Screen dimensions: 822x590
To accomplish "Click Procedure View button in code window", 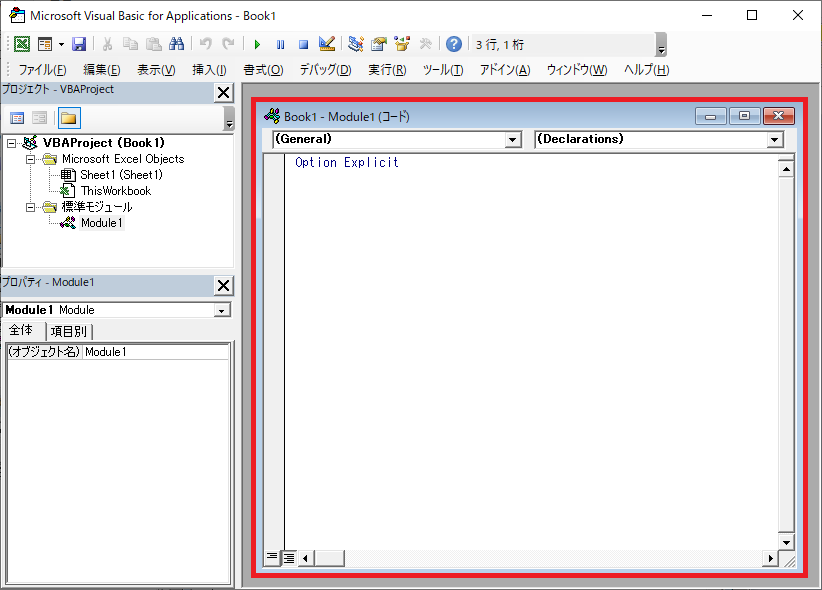I will pos(272,557).
